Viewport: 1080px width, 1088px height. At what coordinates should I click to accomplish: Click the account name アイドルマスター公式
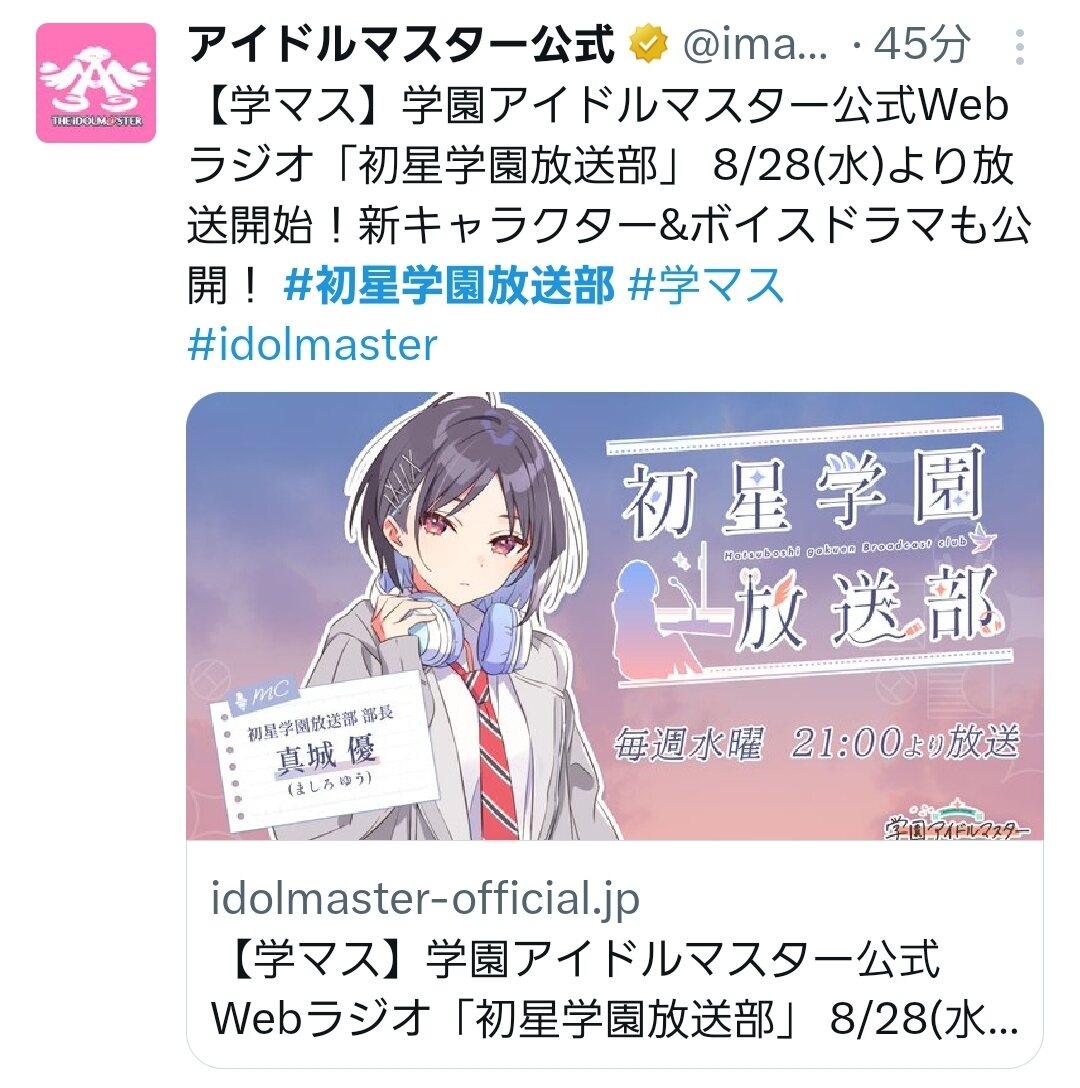coord(401,44)
